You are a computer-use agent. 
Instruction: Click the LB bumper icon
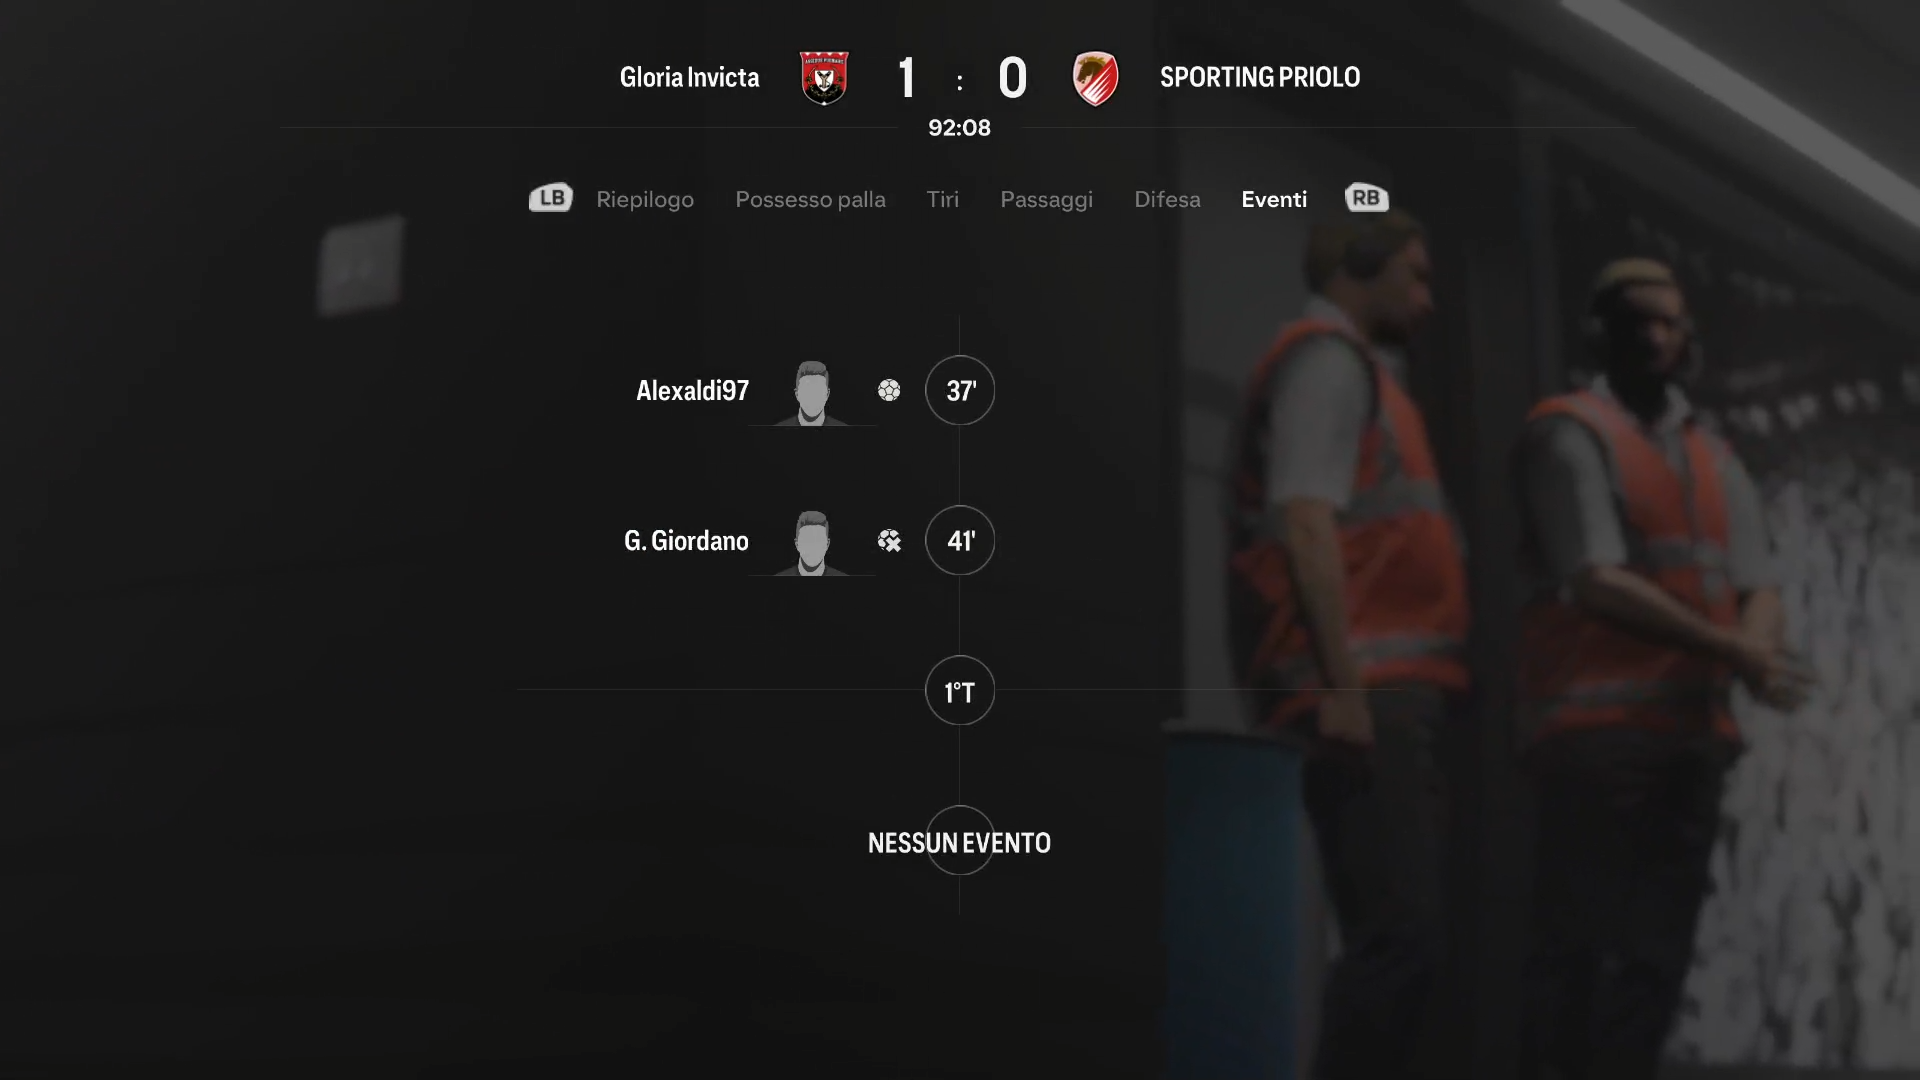[x=551, y=198]
